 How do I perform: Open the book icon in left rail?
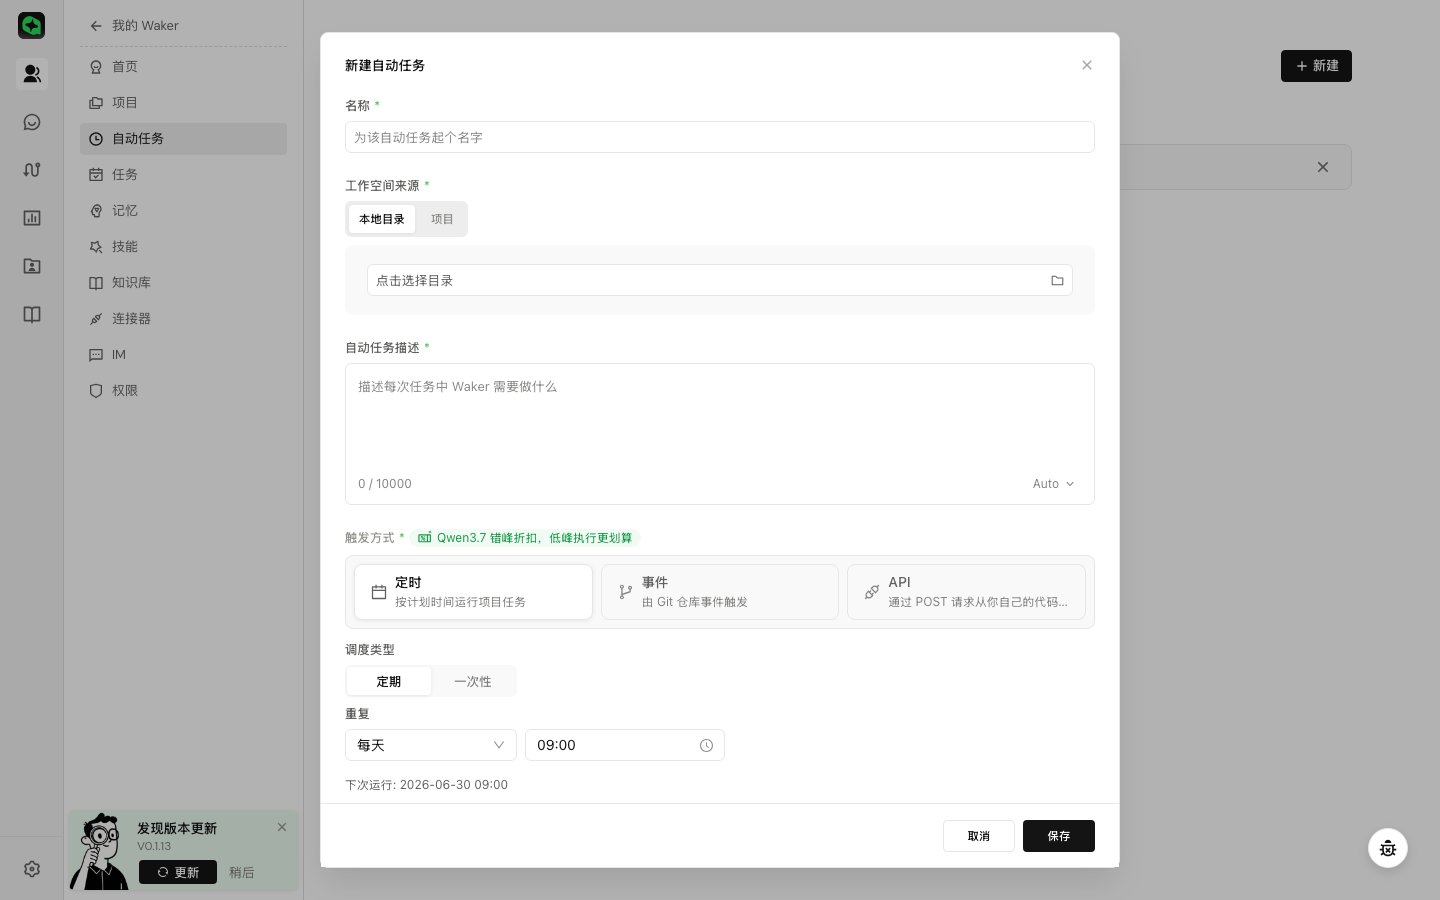point(32,315)
